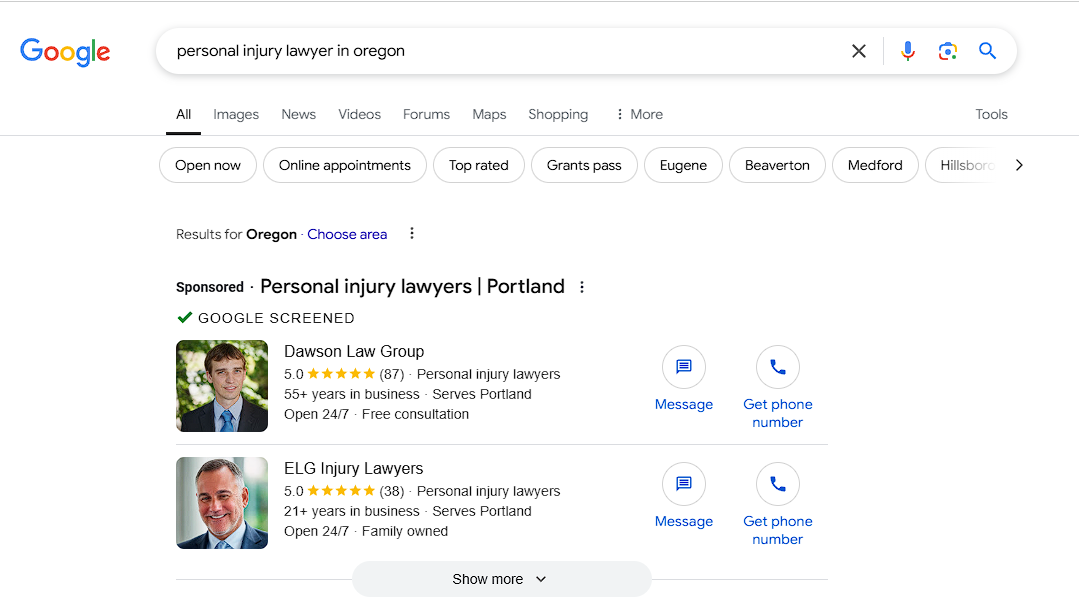Open the three-dot menu next to Choose area
Image resolution: width=1079 pixels, height=616 pixels.
pos(412,233)
